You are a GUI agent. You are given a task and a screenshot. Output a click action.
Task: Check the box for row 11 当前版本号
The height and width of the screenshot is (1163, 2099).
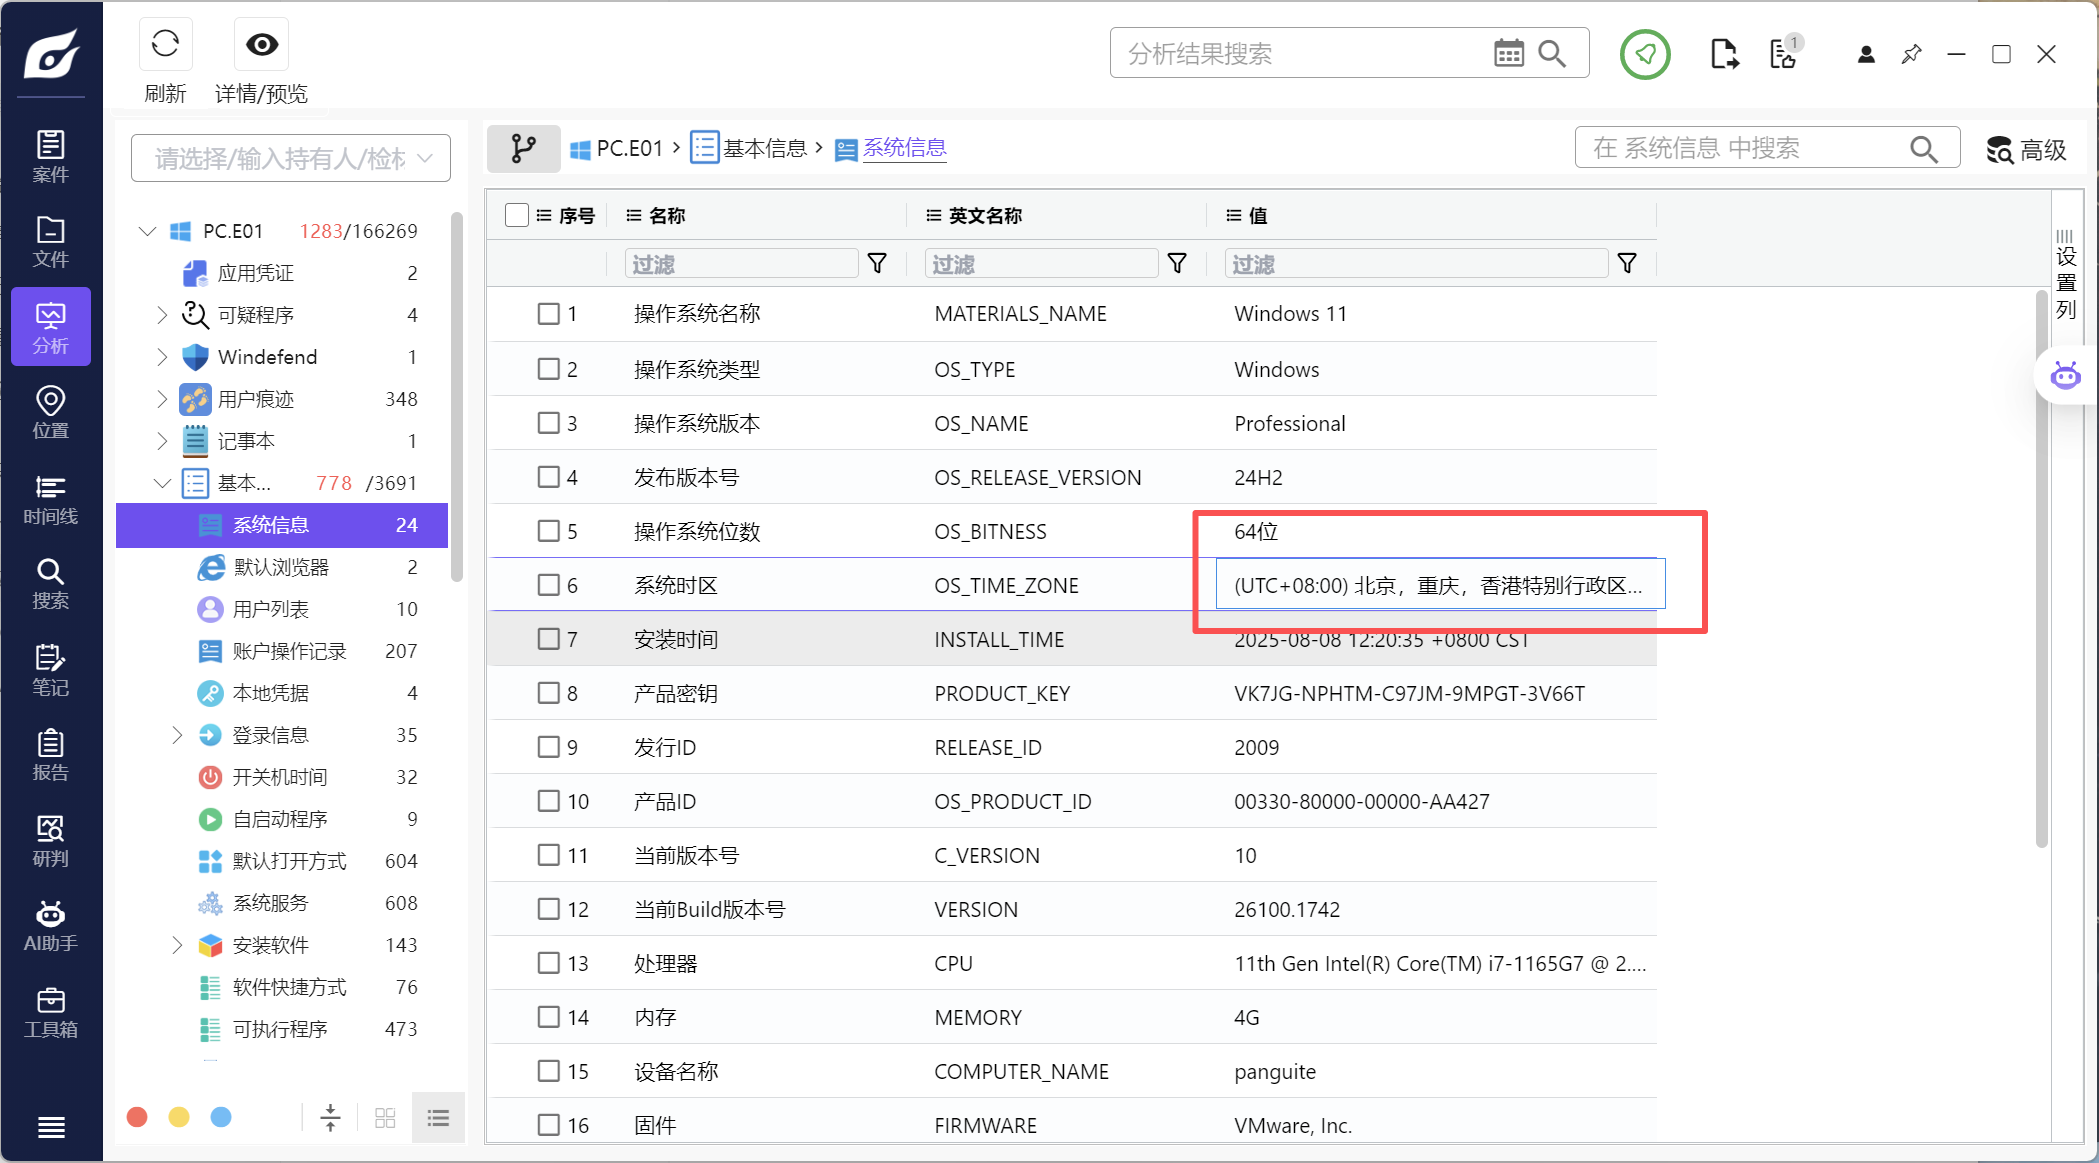tap(548, 855)
